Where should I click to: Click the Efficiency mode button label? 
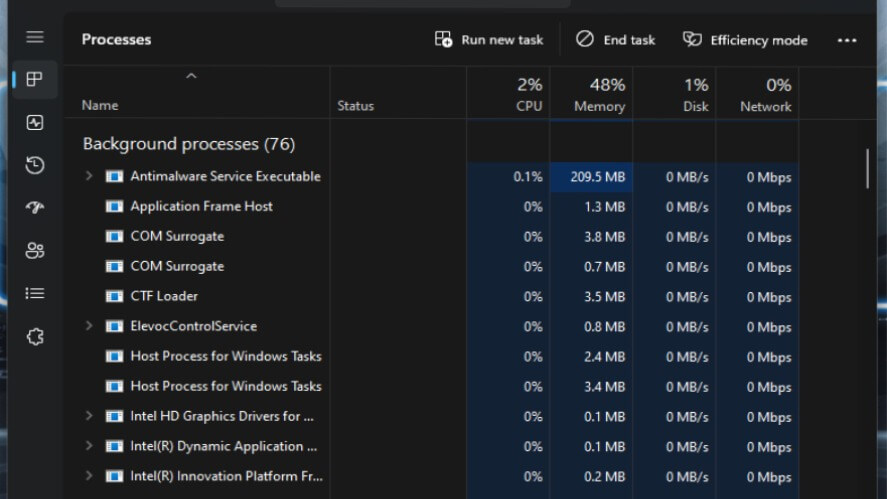759,40
